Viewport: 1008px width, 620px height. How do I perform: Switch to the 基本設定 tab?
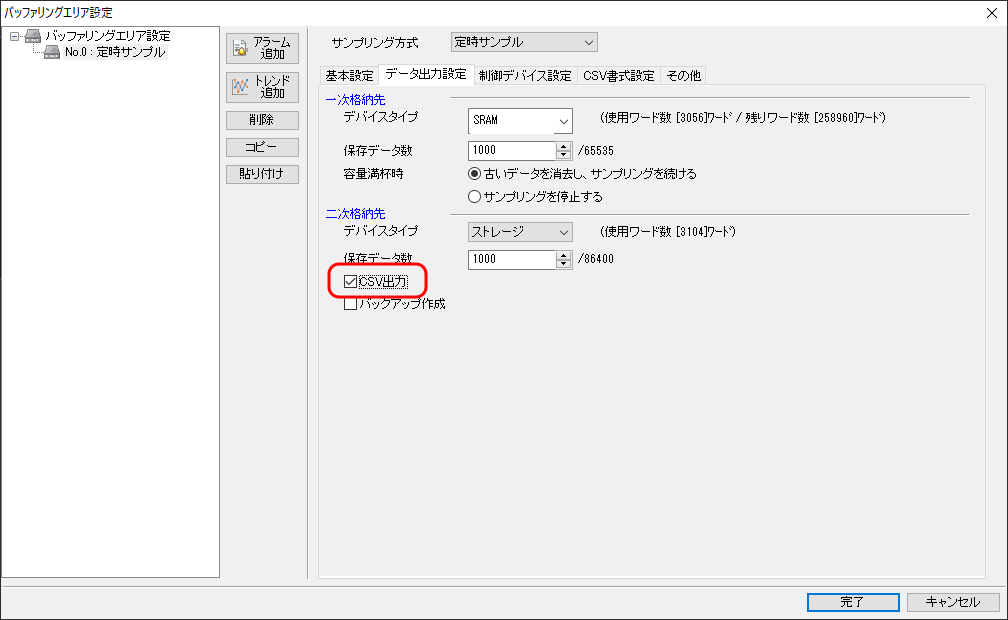click(x=349, y=76)
